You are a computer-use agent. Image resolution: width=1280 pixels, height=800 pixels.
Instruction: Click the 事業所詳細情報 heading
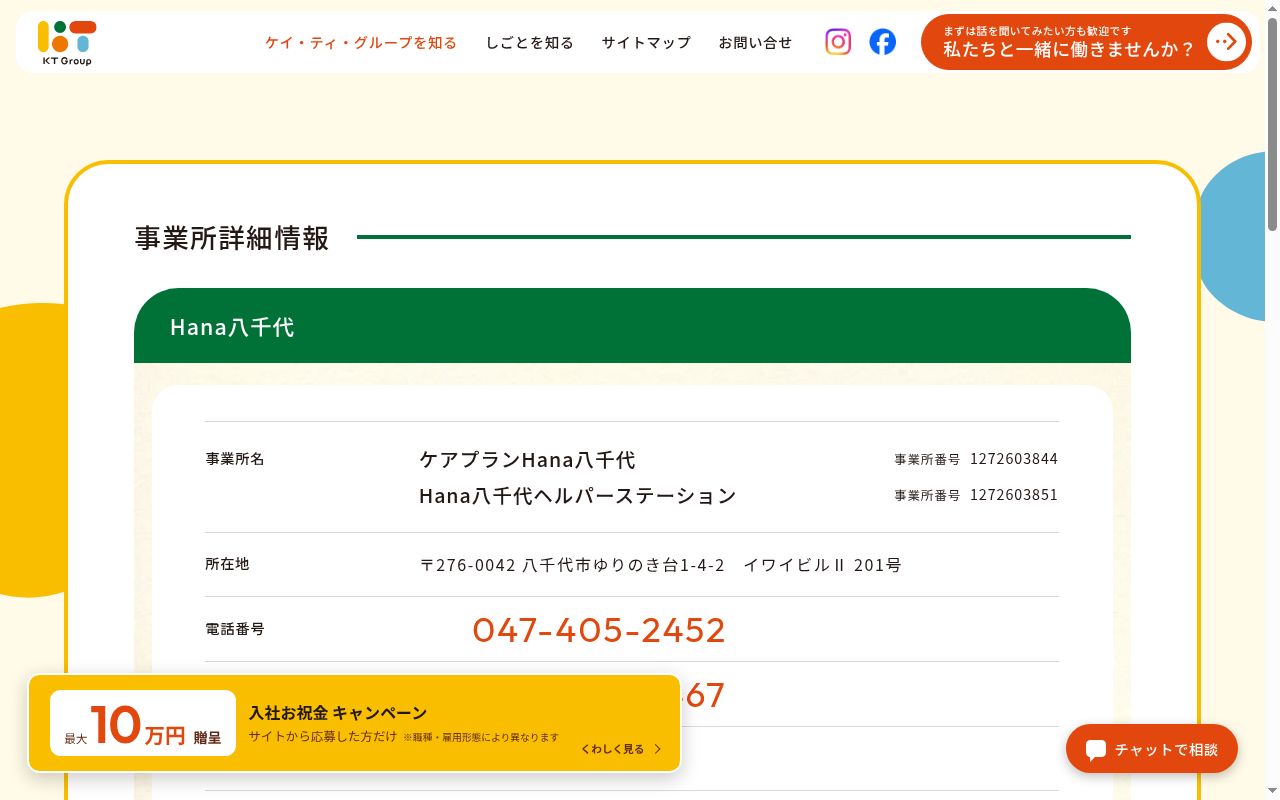[x=232, y=237]
